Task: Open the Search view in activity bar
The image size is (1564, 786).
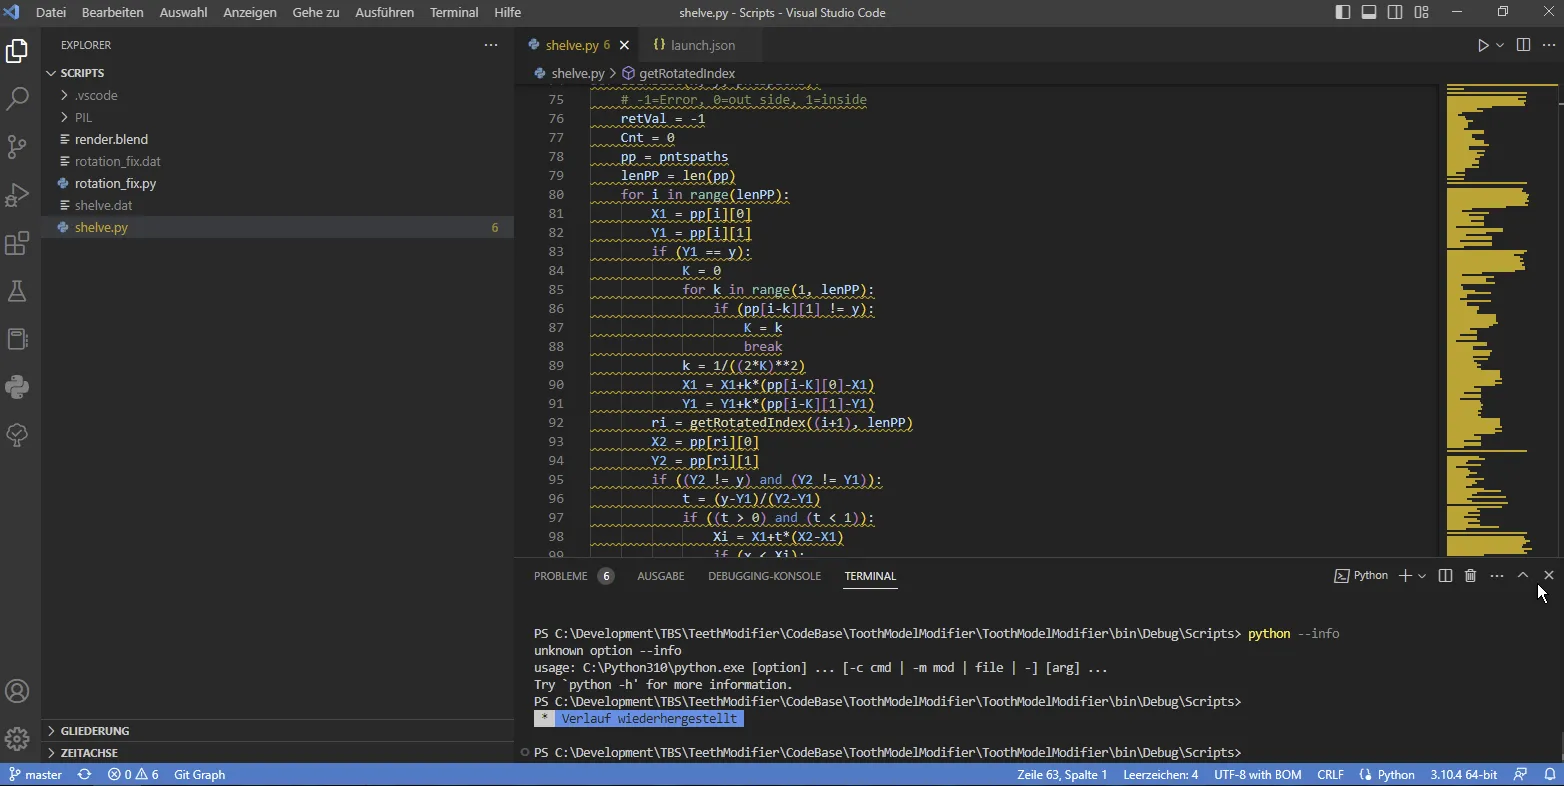Action: point(17,99)
